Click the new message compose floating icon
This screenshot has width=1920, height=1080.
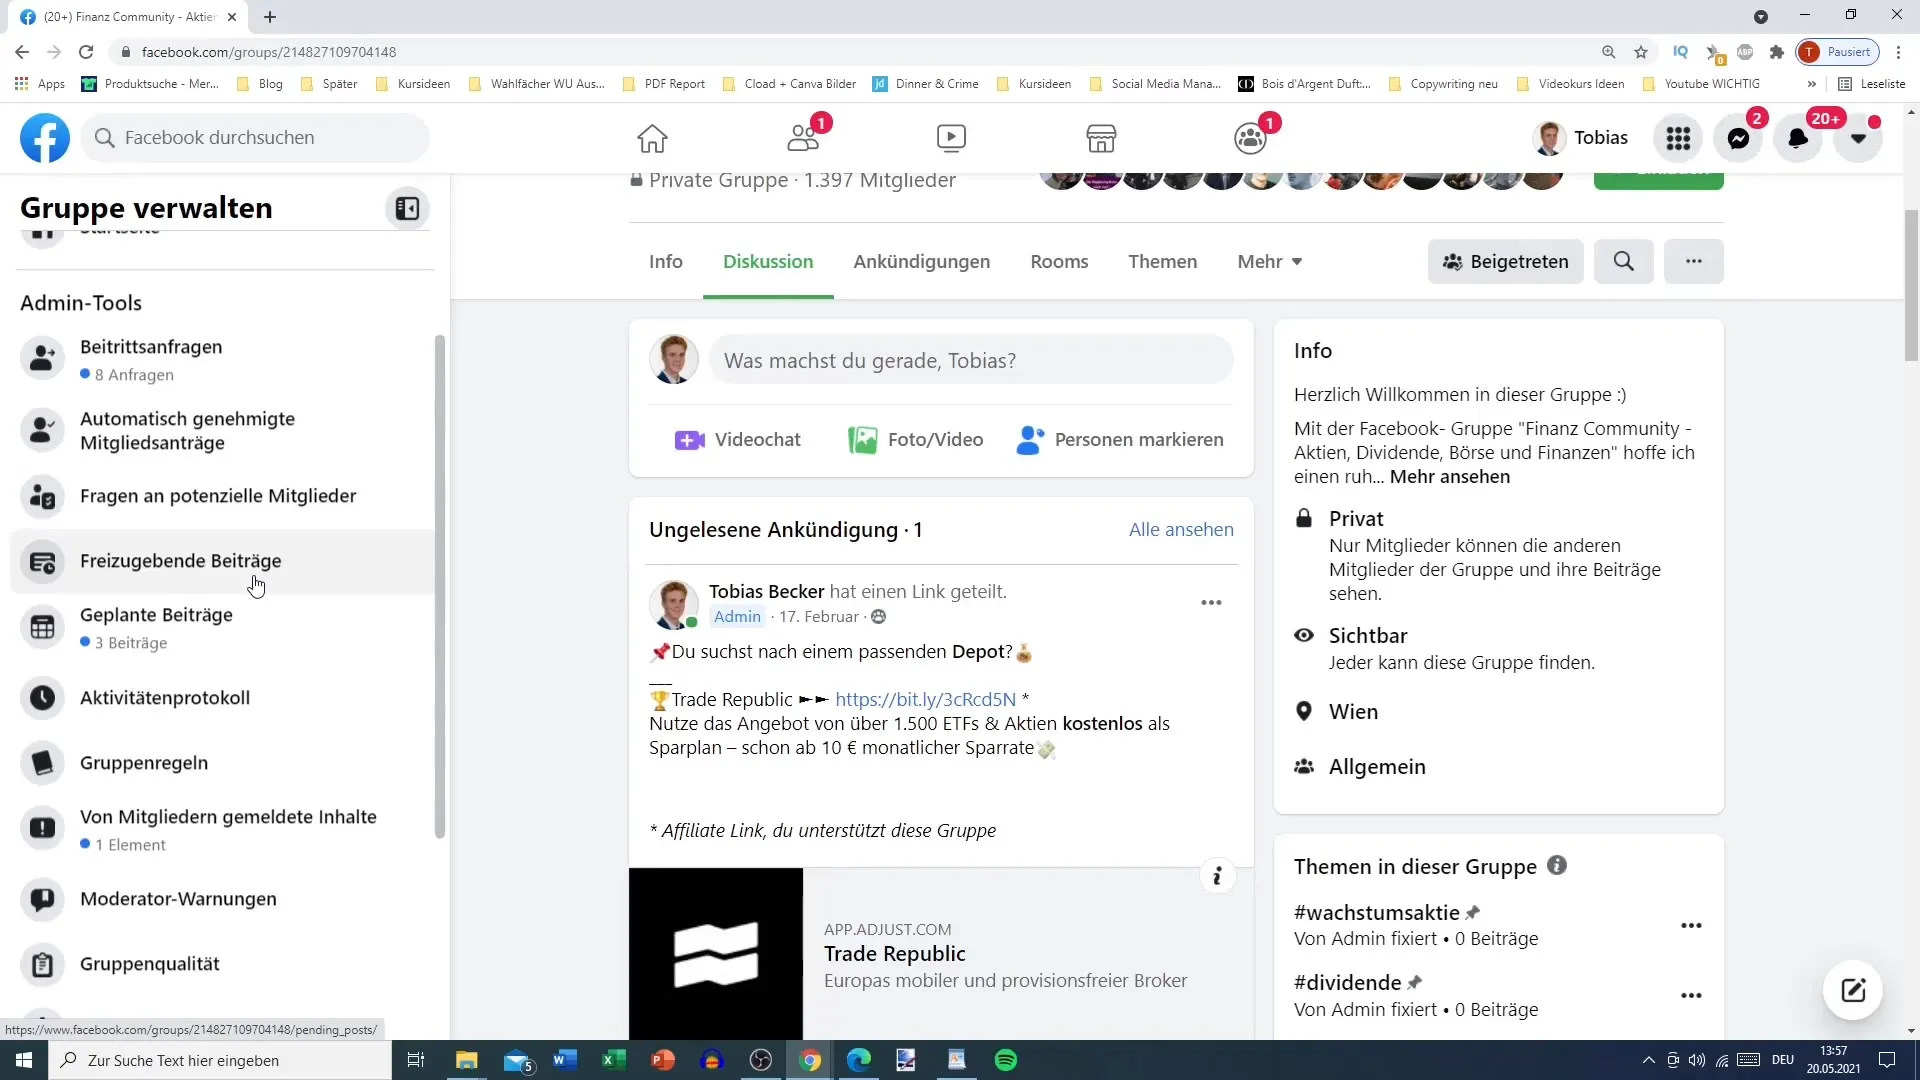point(1853,990)
